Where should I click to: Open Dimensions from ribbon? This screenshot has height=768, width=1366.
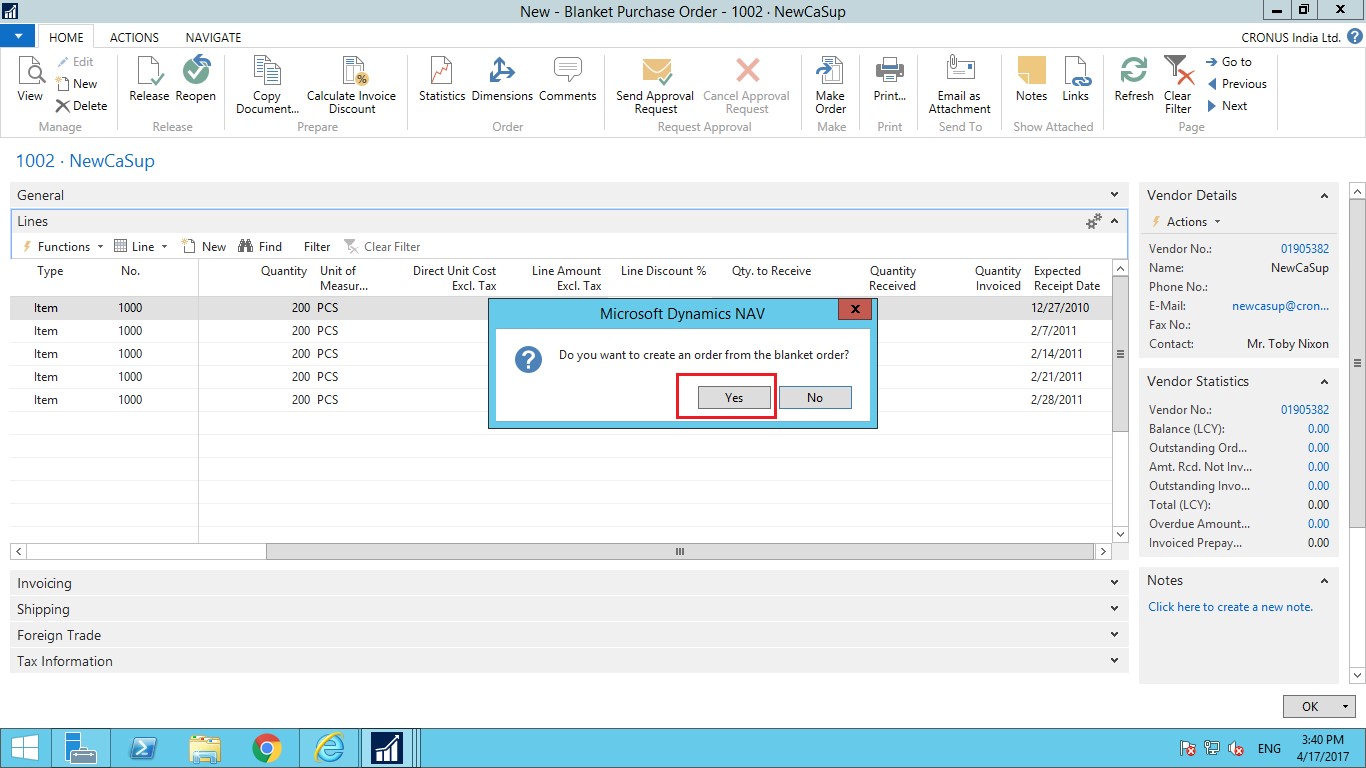(x=502, y=80)
